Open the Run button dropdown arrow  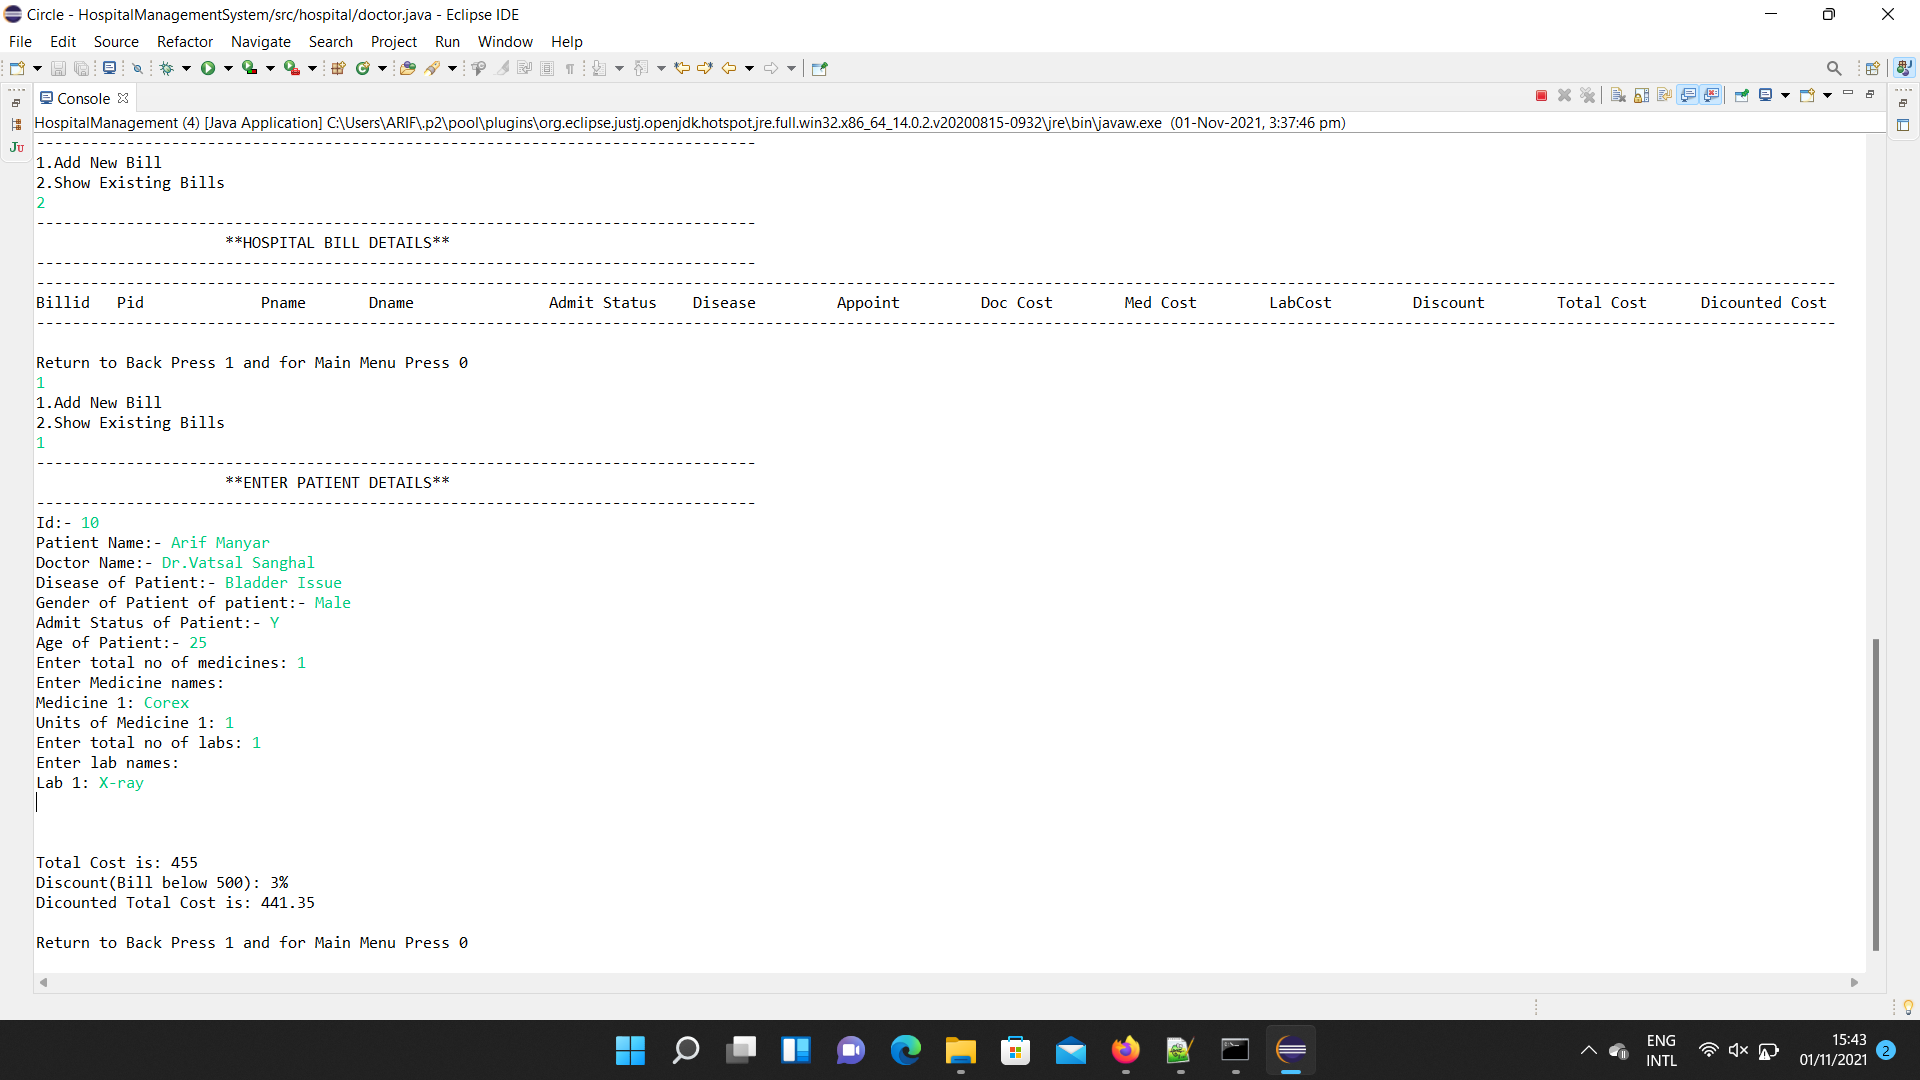[227, 67]
